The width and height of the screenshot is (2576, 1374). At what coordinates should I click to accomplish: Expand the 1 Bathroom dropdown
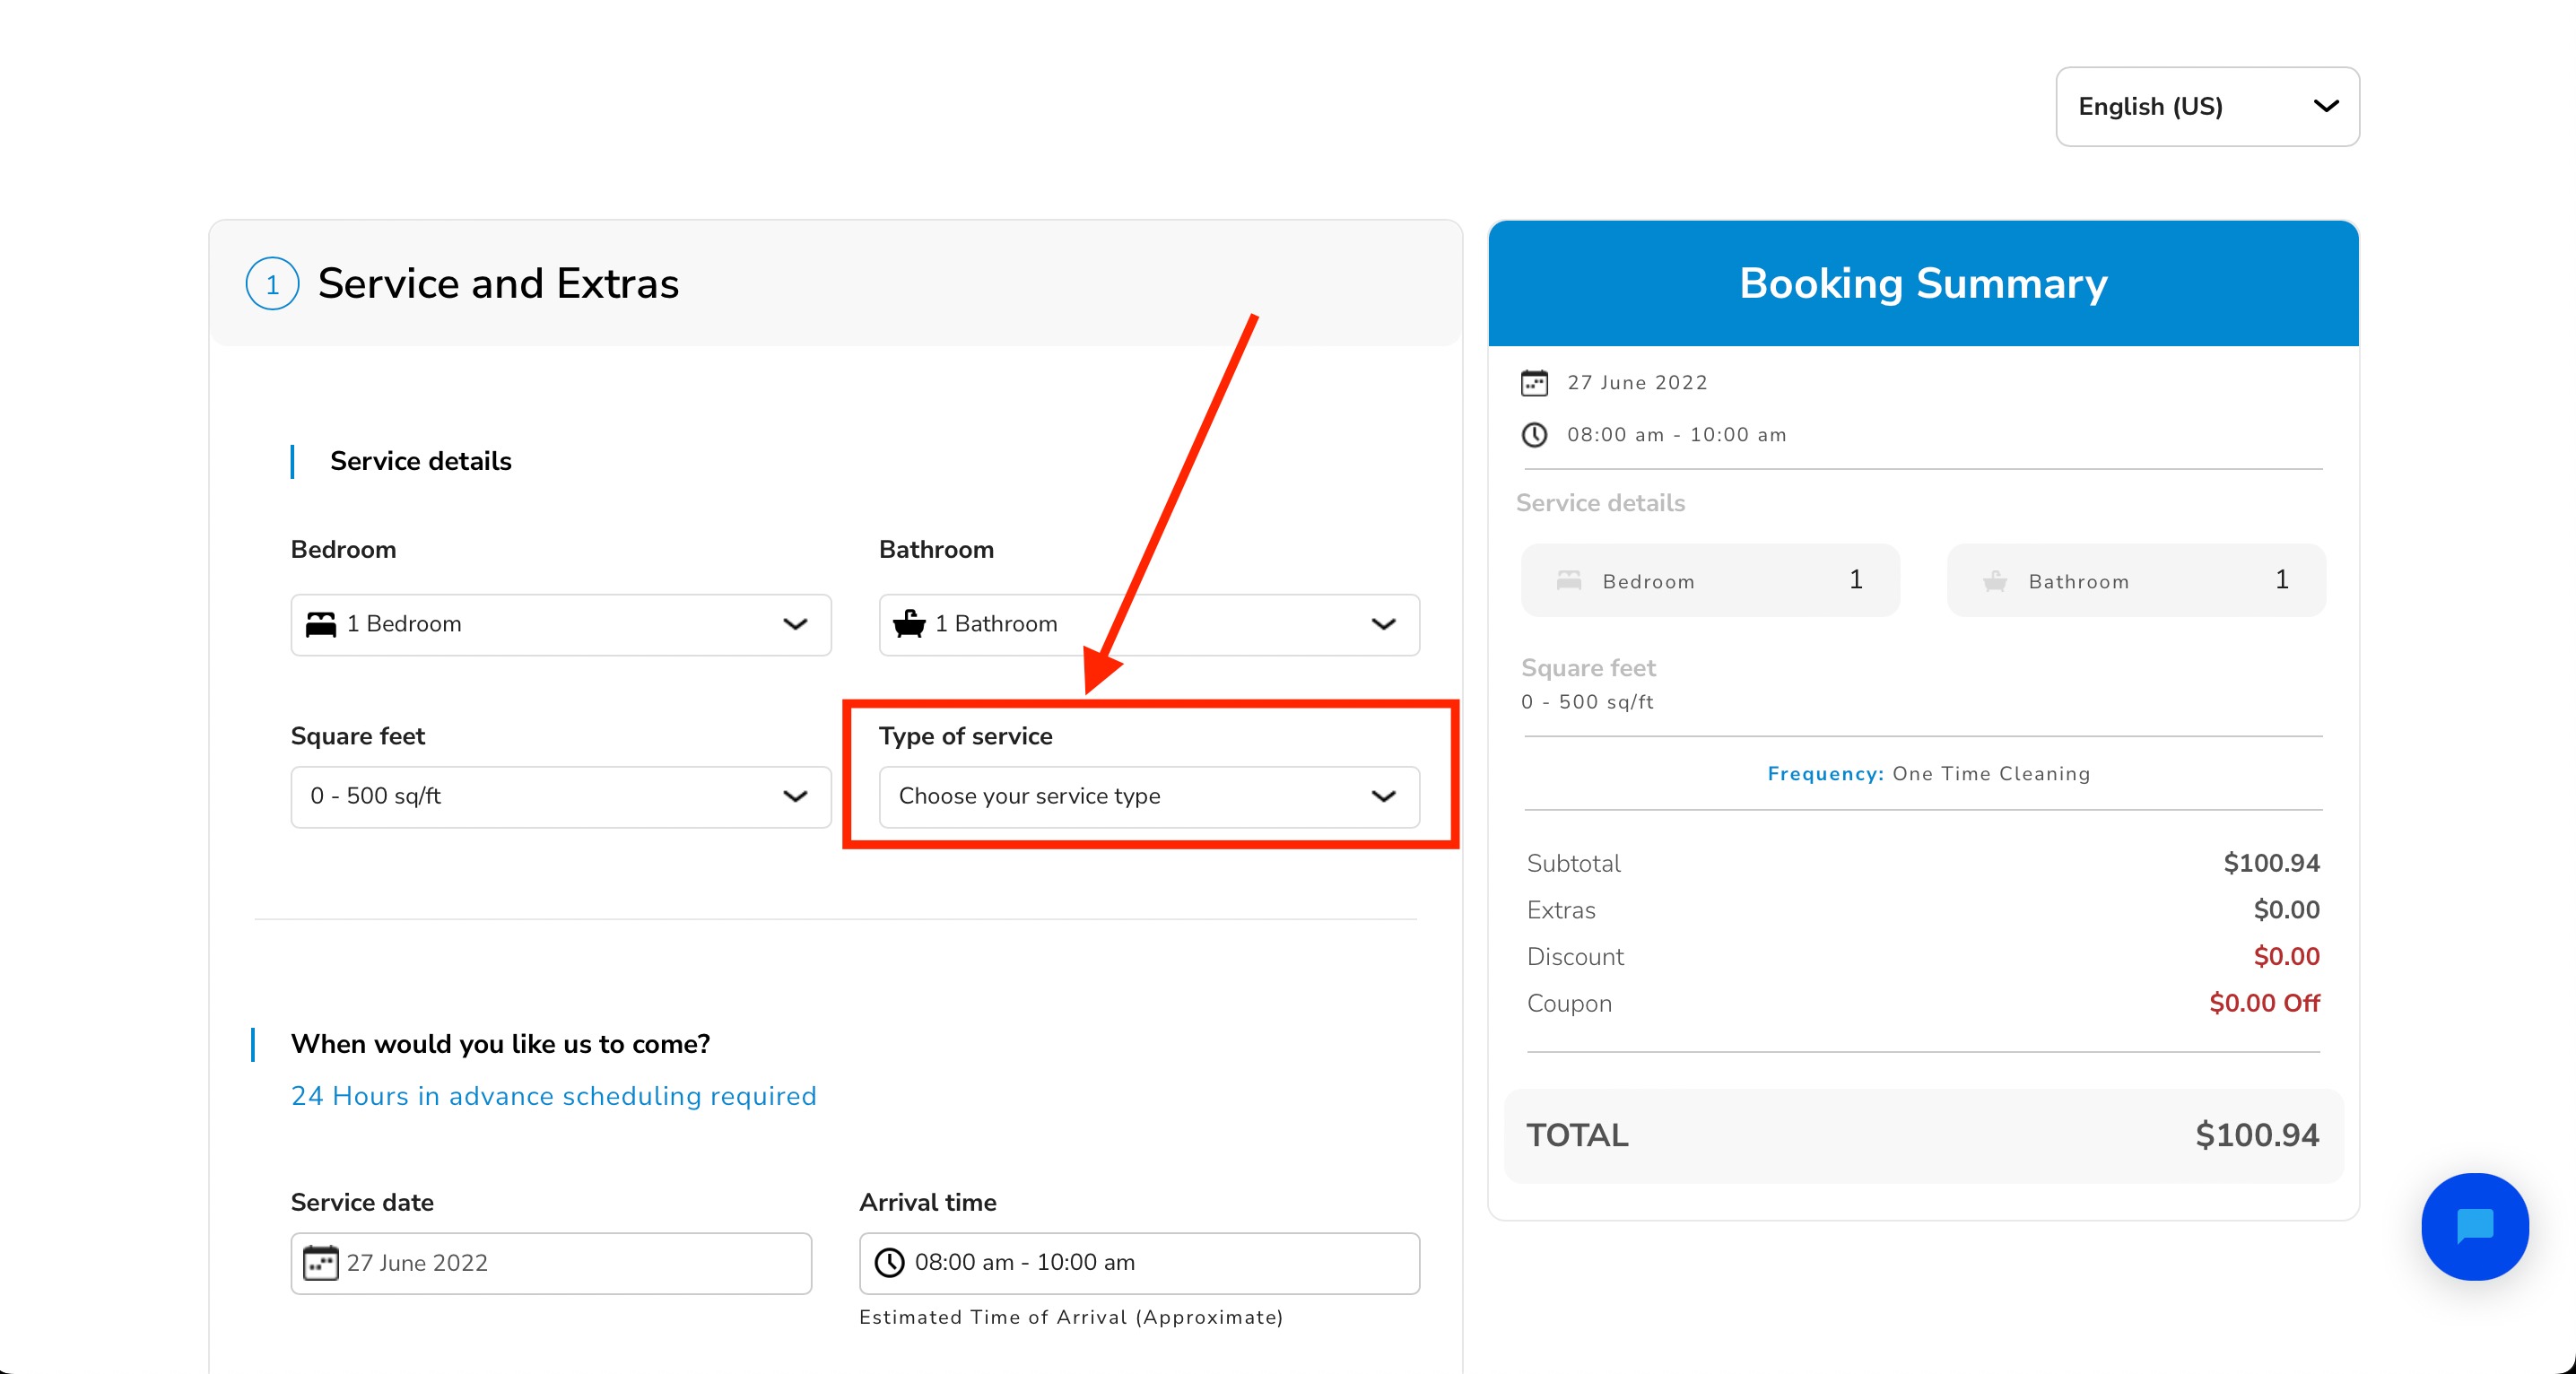tap(1149, 625)
